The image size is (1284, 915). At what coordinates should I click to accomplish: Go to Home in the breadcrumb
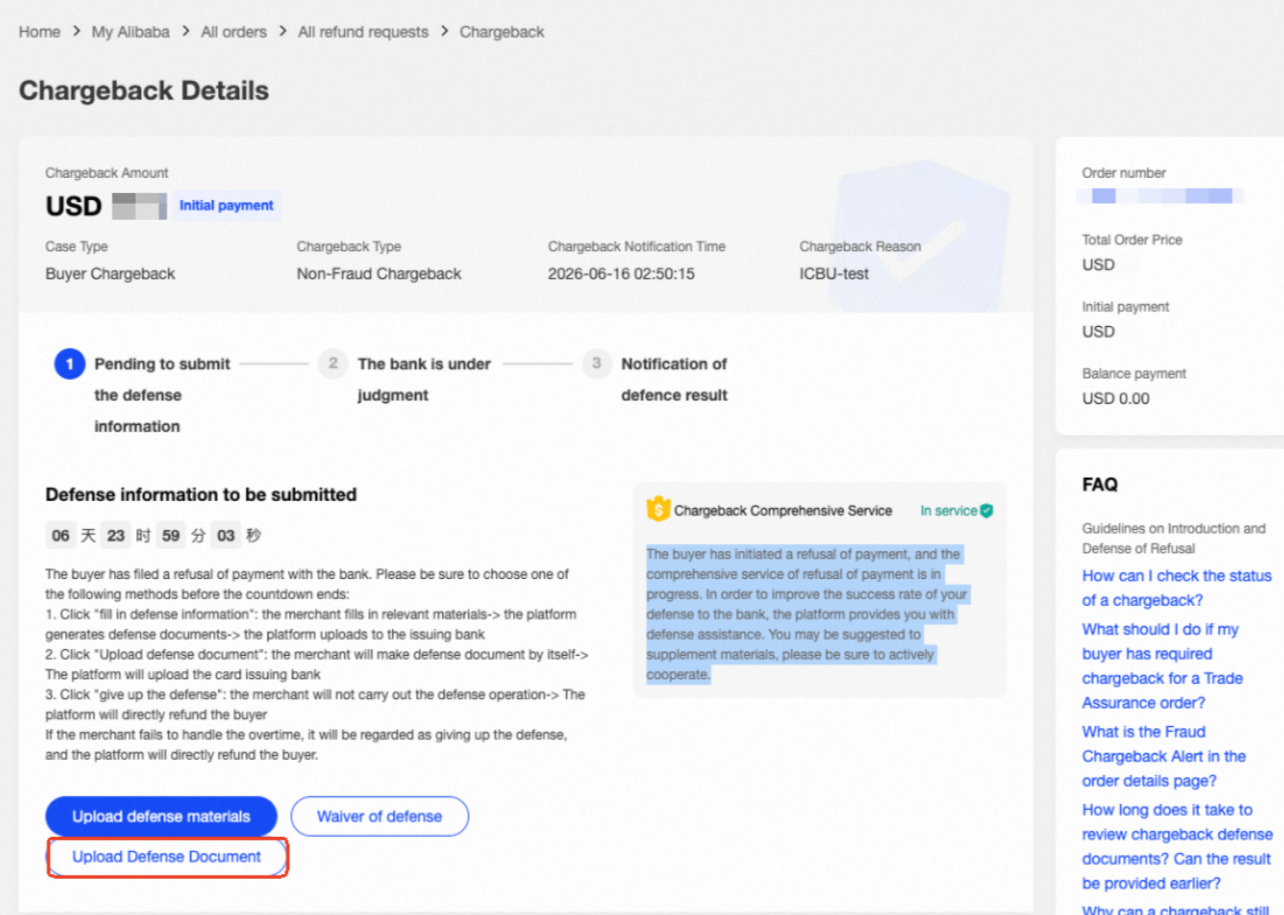point(39,32)
